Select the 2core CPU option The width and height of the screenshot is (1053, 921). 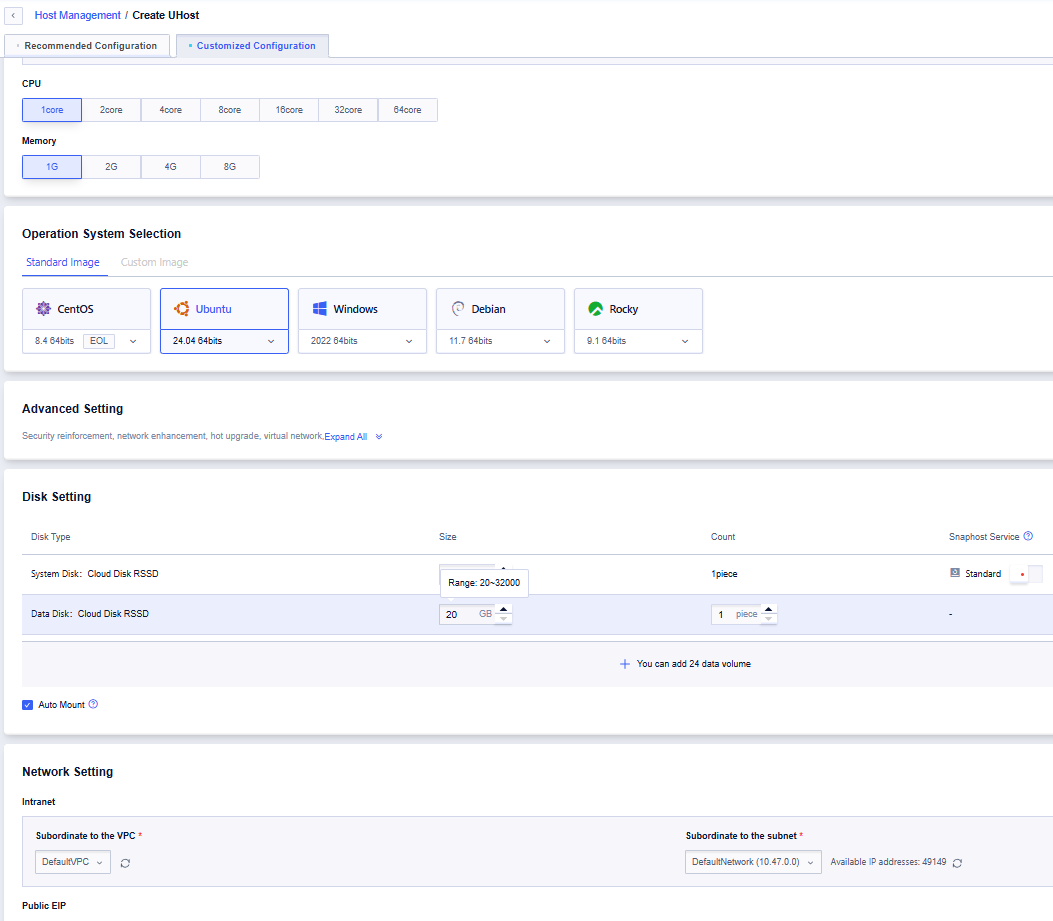coord(111,110)
